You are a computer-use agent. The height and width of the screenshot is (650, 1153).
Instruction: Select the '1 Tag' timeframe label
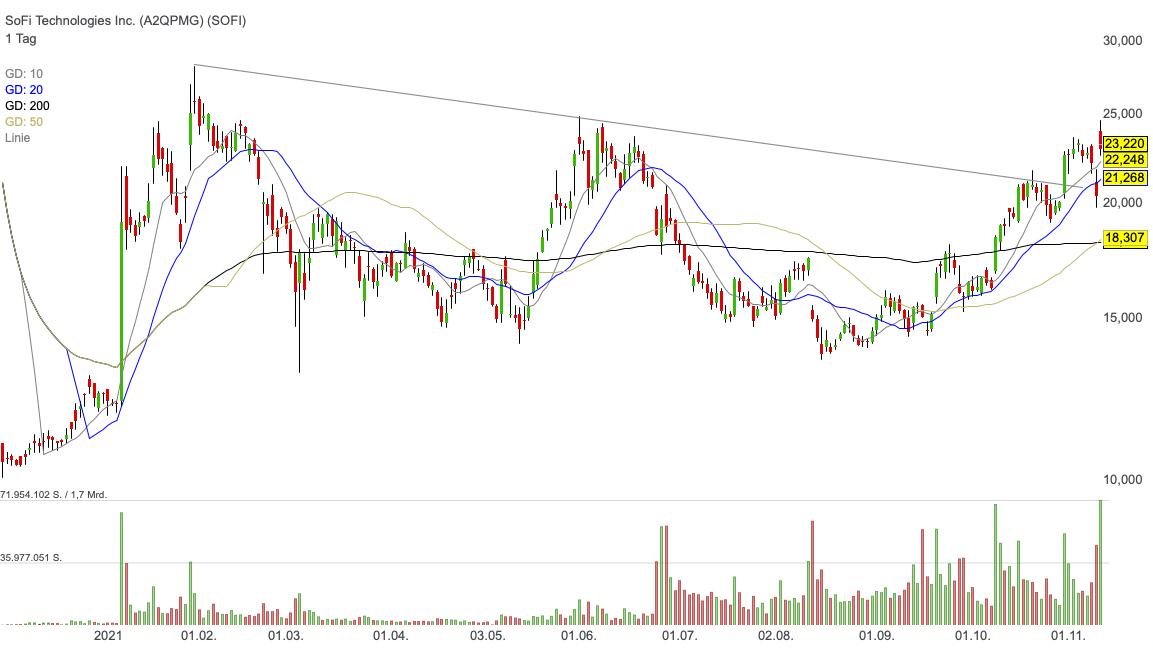click(x=21, y=39)
